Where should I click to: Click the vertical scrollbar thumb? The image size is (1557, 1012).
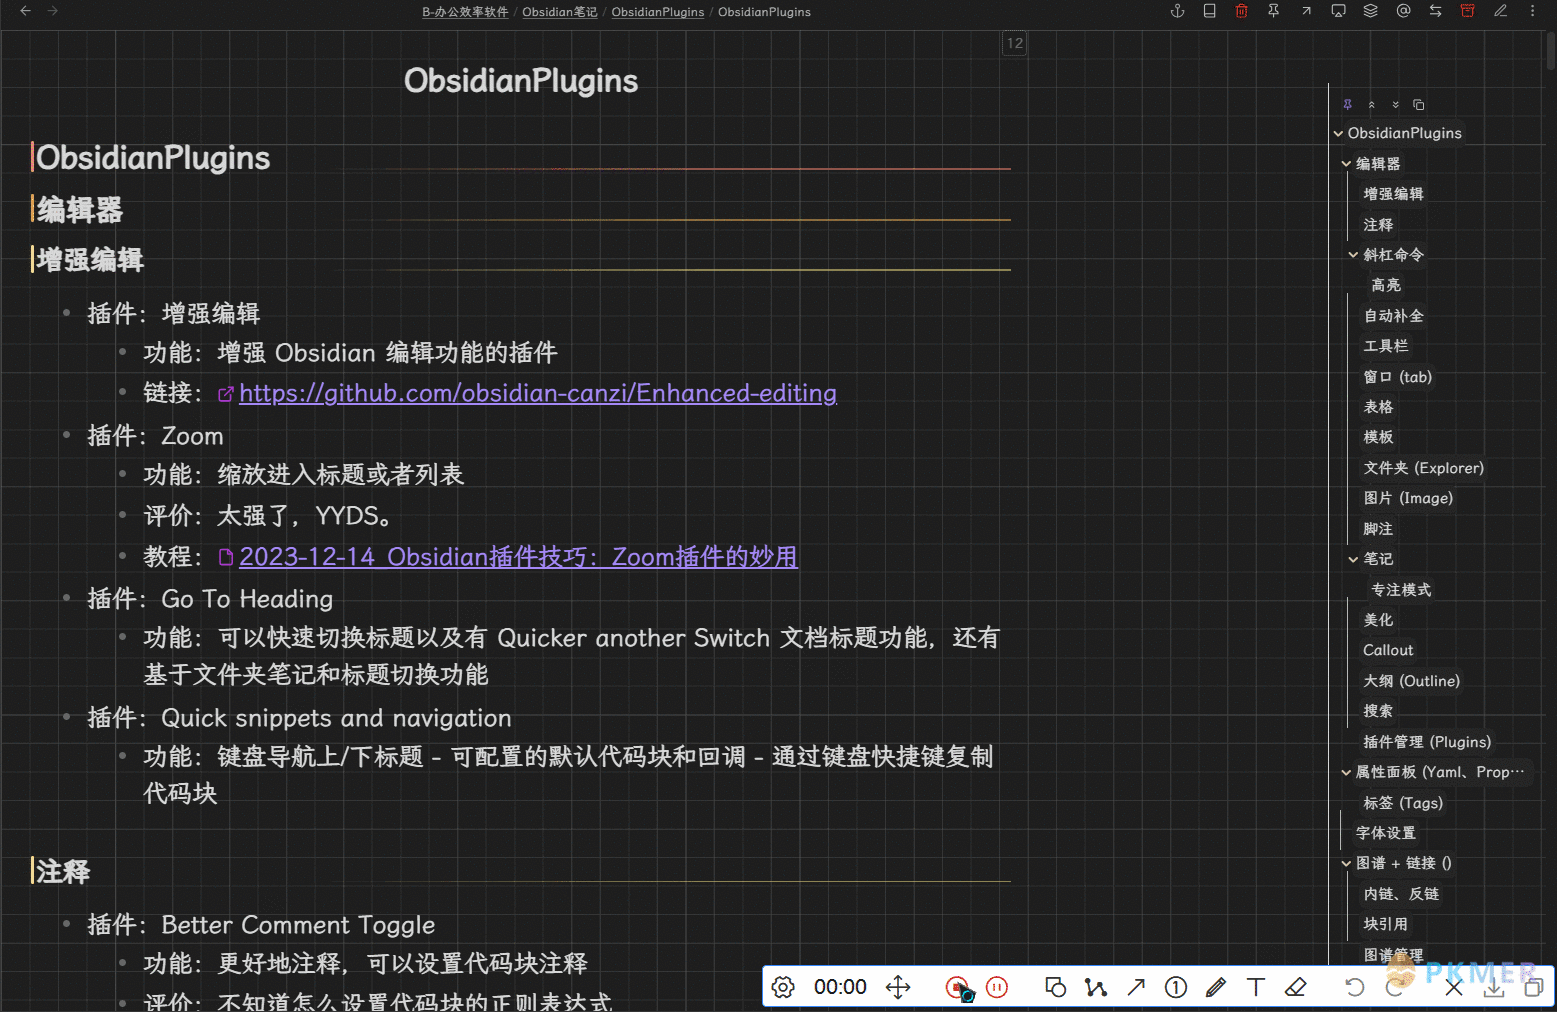(1551, 50)
